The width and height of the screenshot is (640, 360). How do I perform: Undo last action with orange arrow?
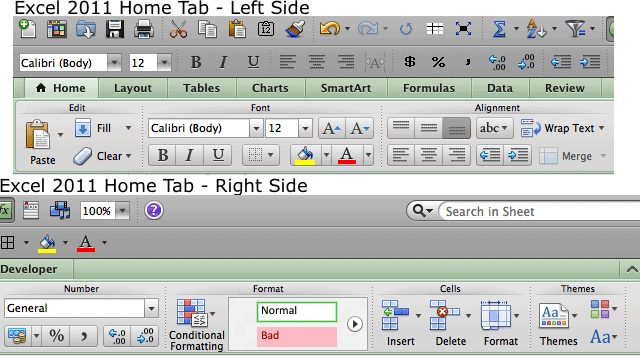(x=330, y=29)
